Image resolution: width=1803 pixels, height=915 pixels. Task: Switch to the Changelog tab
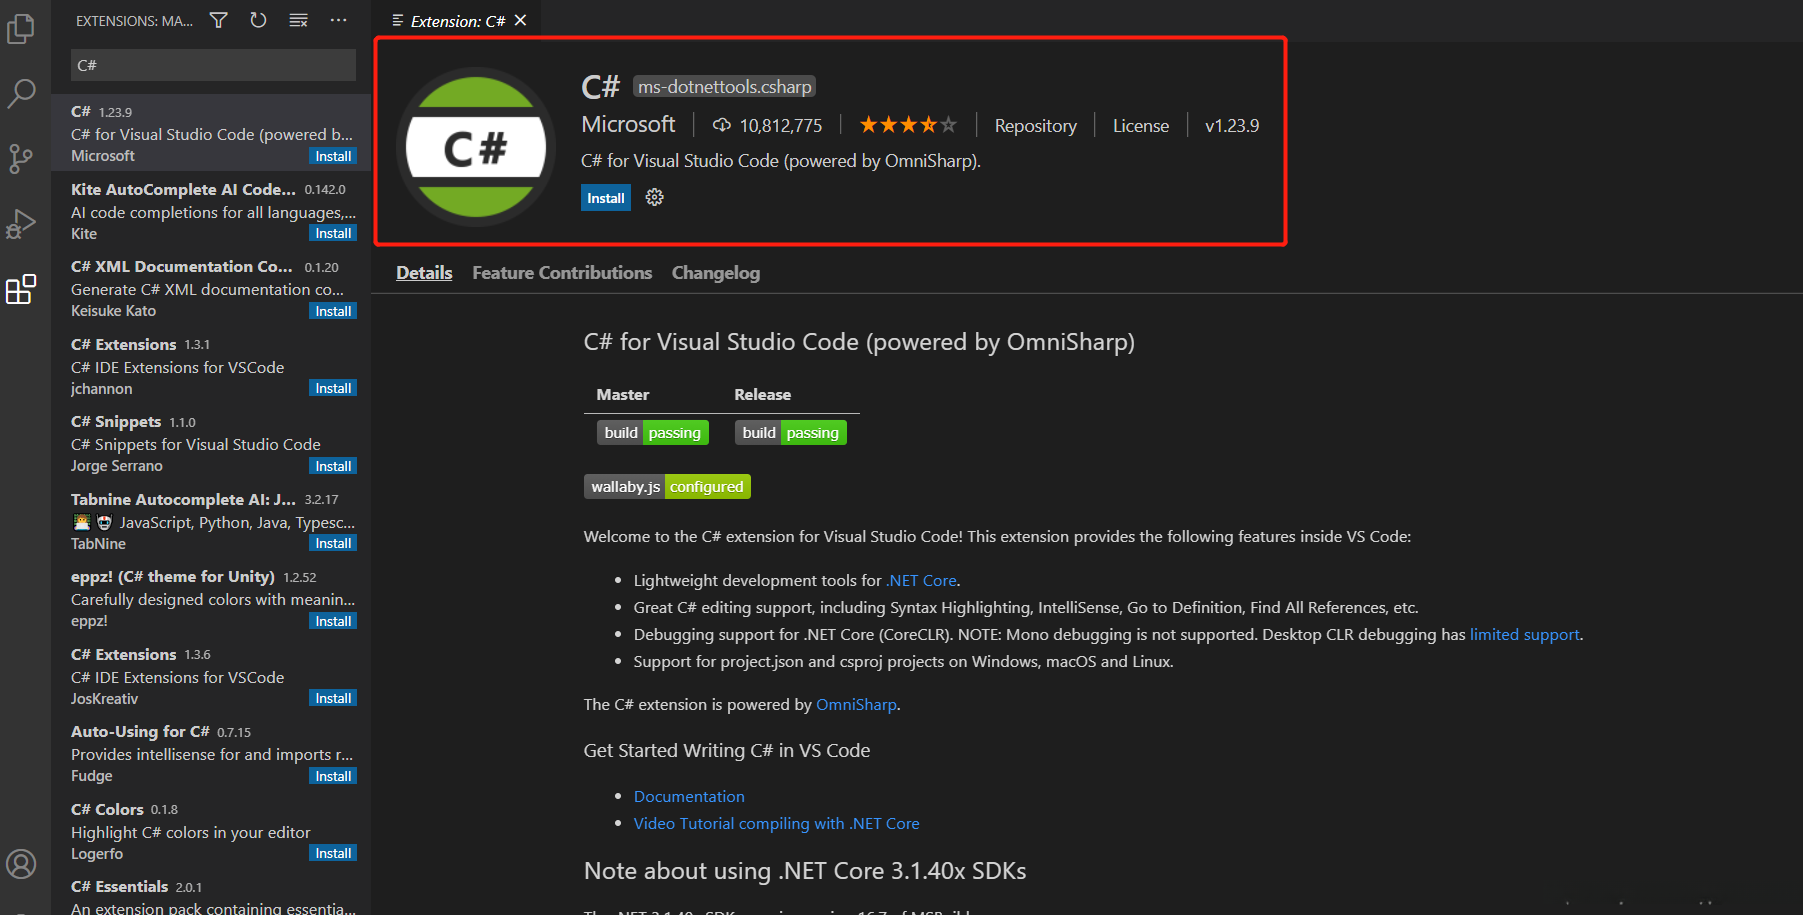click(716, 273)
